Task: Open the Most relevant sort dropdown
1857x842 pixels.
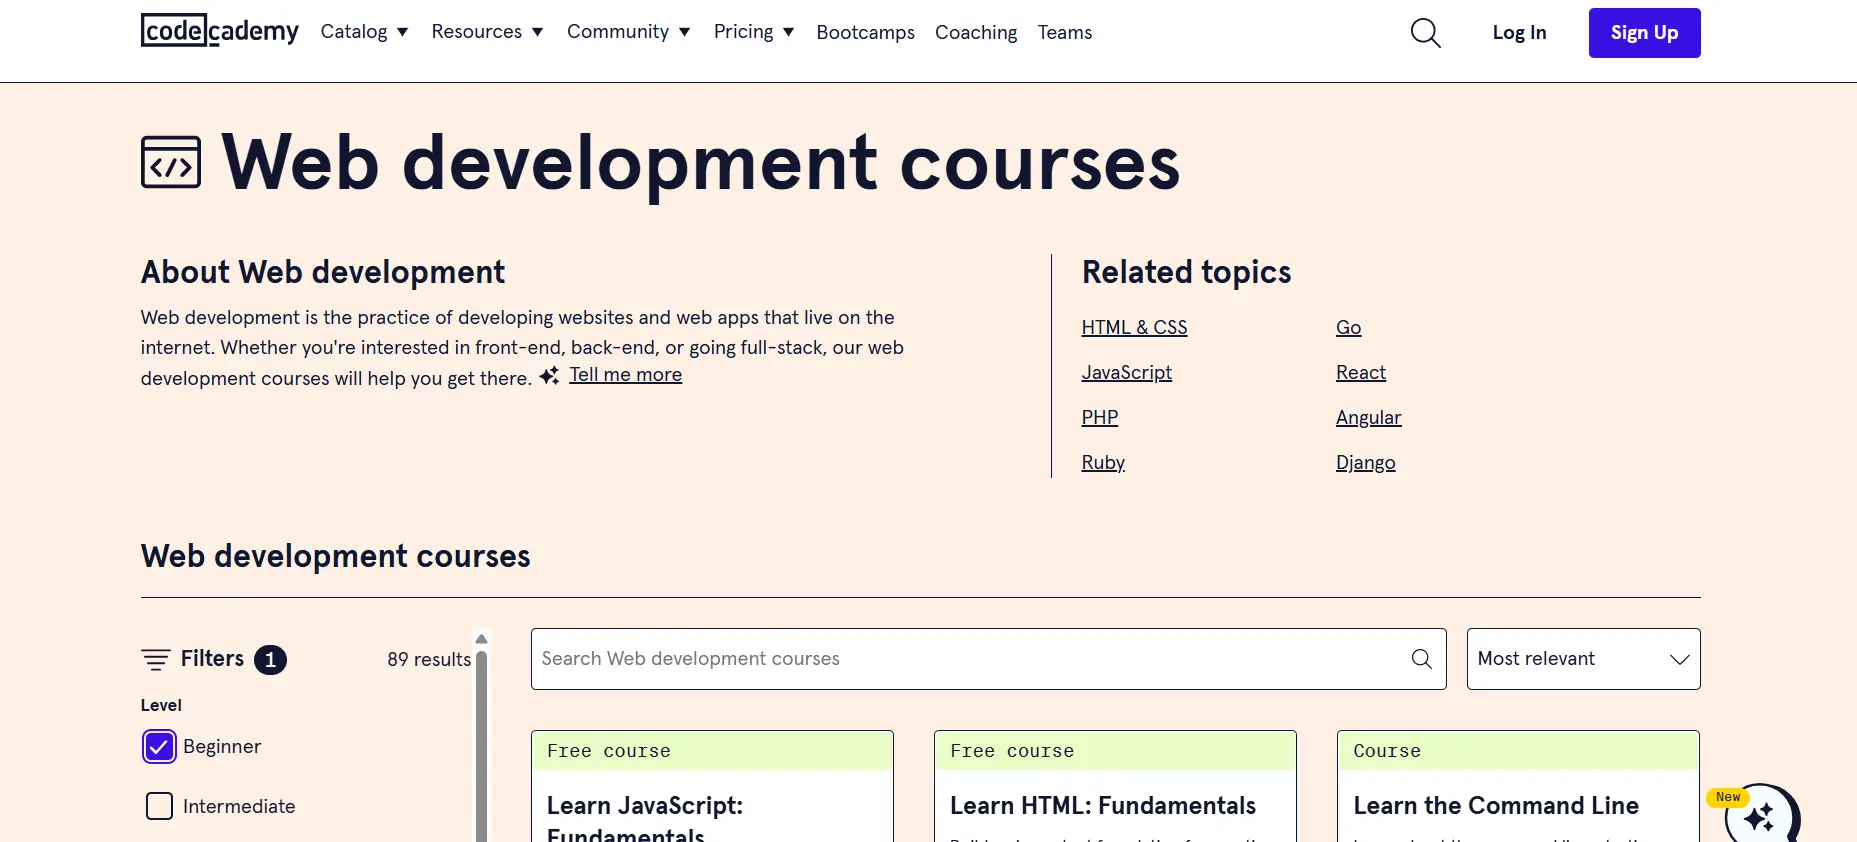Action: [x=1583, y=659]
